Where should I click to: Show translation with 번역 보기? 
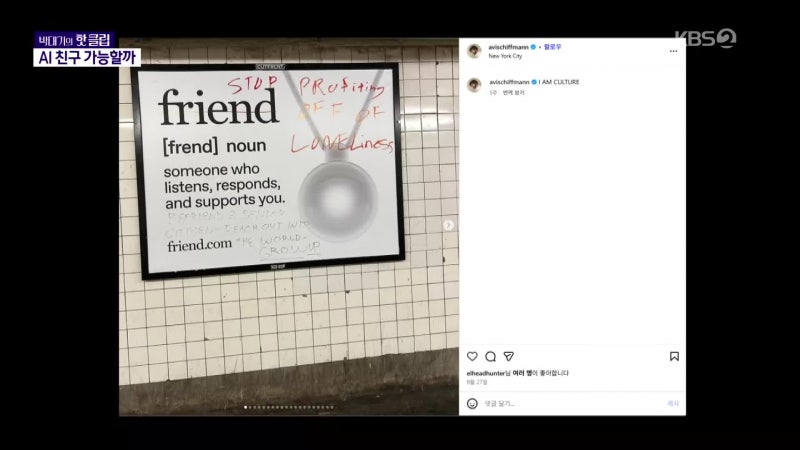pyautogui.click(x=513, y=93)
